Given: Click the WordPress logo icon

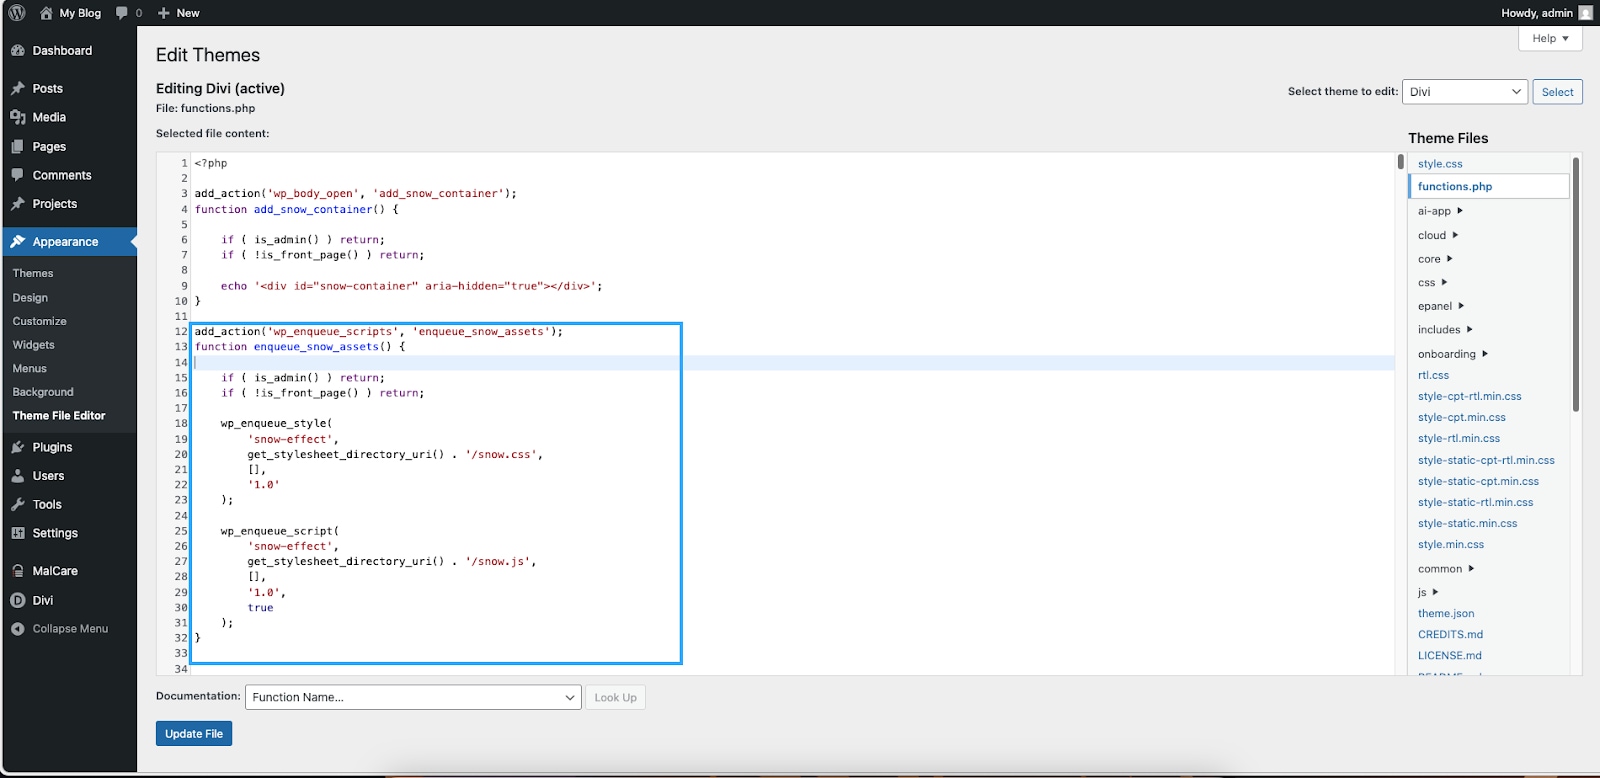Looking at the screenshot, I should tap(17, 13).
